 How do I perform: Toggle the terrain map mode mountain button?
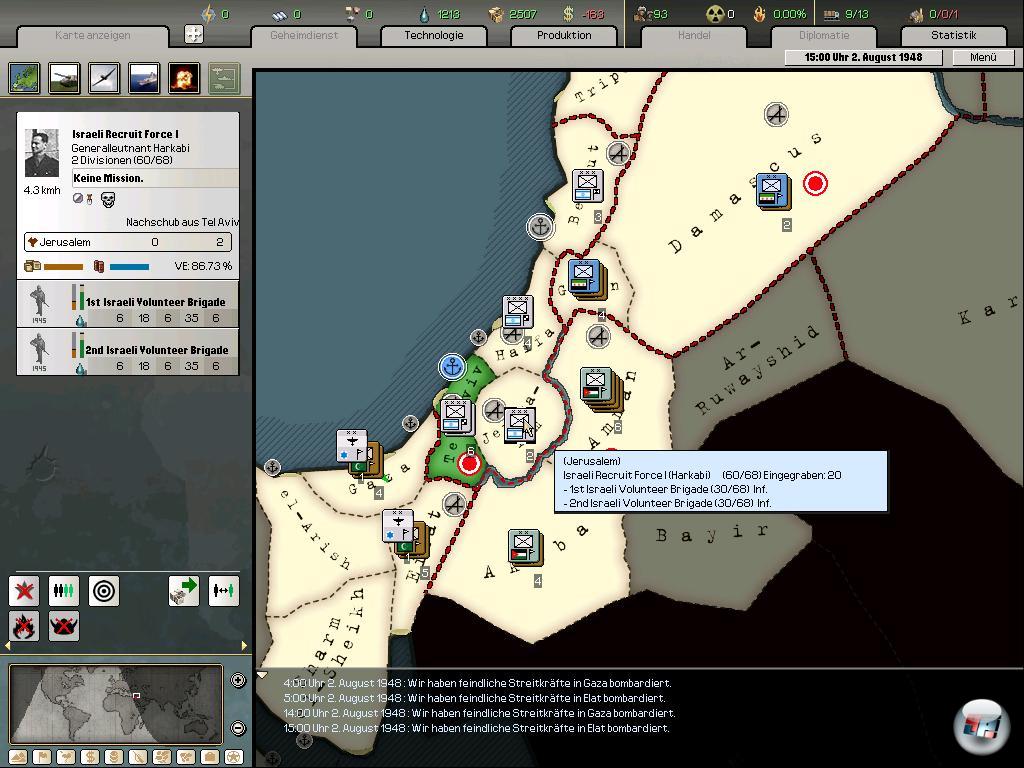[18, 757]
